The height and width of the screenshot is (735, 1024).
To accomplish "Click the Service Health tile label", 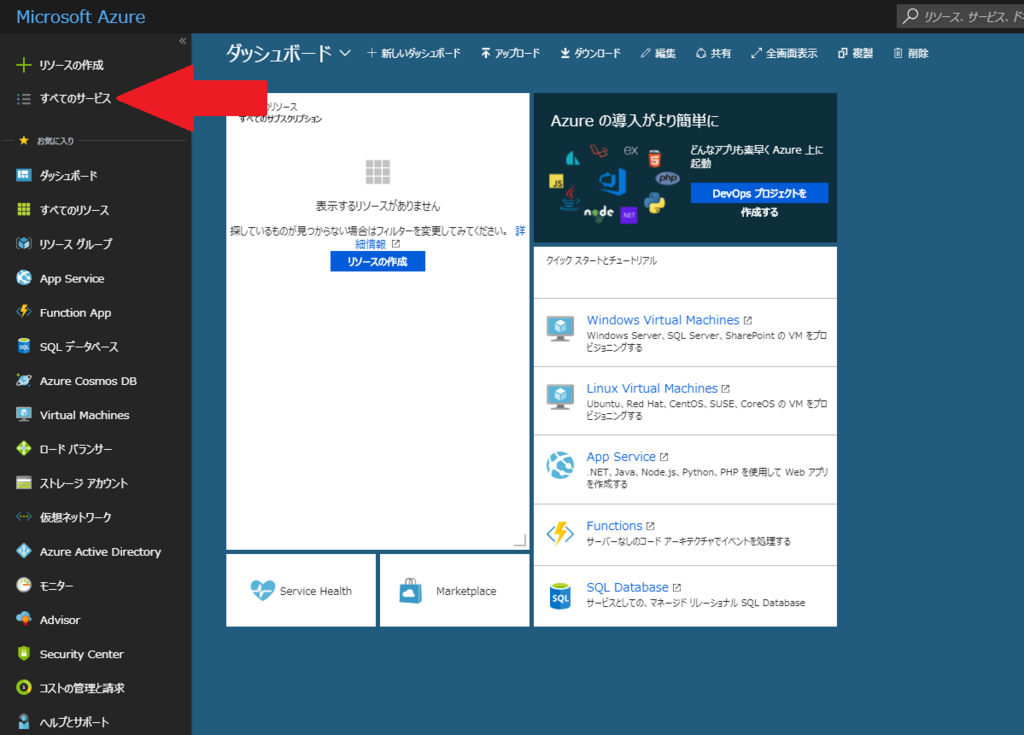I will click(315, 591).
